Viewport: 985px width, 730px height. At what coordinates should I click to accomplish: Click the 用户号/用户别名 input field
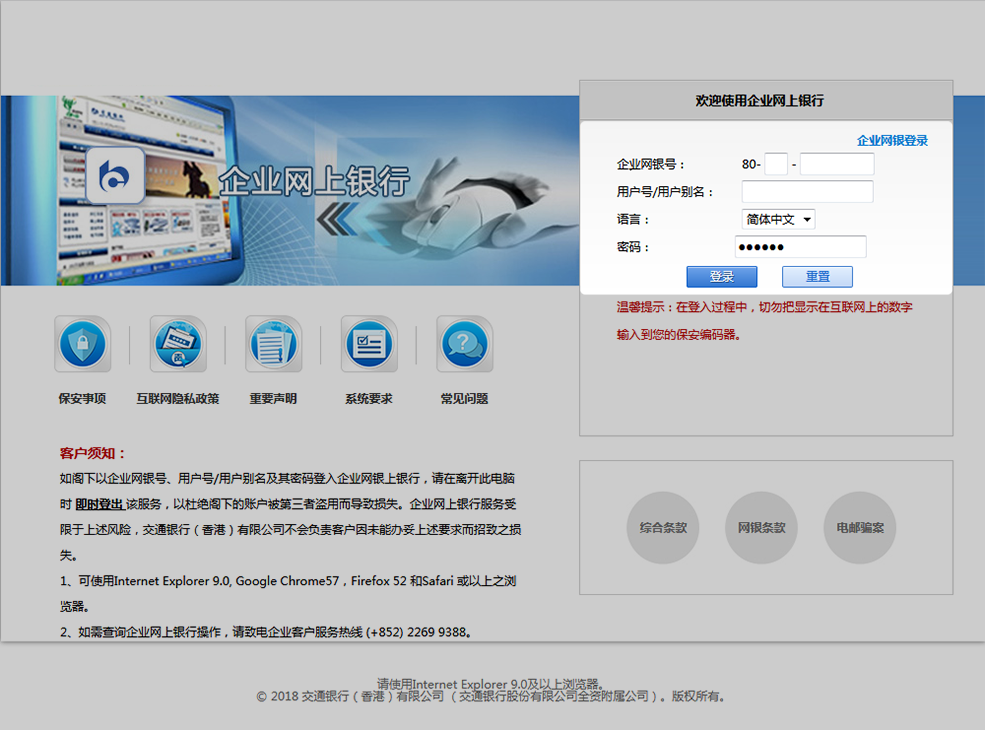[807, 192]
